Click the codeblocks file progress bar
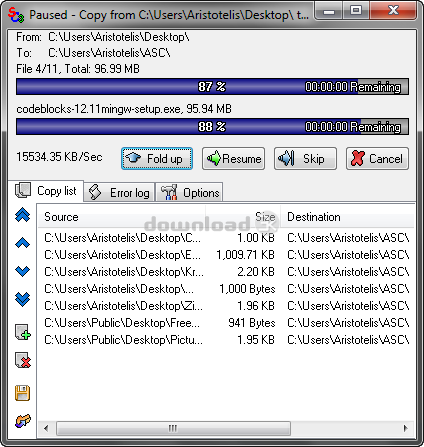This screenshot has width=424, height=447. pyautogui.click(x=212, y=127)
